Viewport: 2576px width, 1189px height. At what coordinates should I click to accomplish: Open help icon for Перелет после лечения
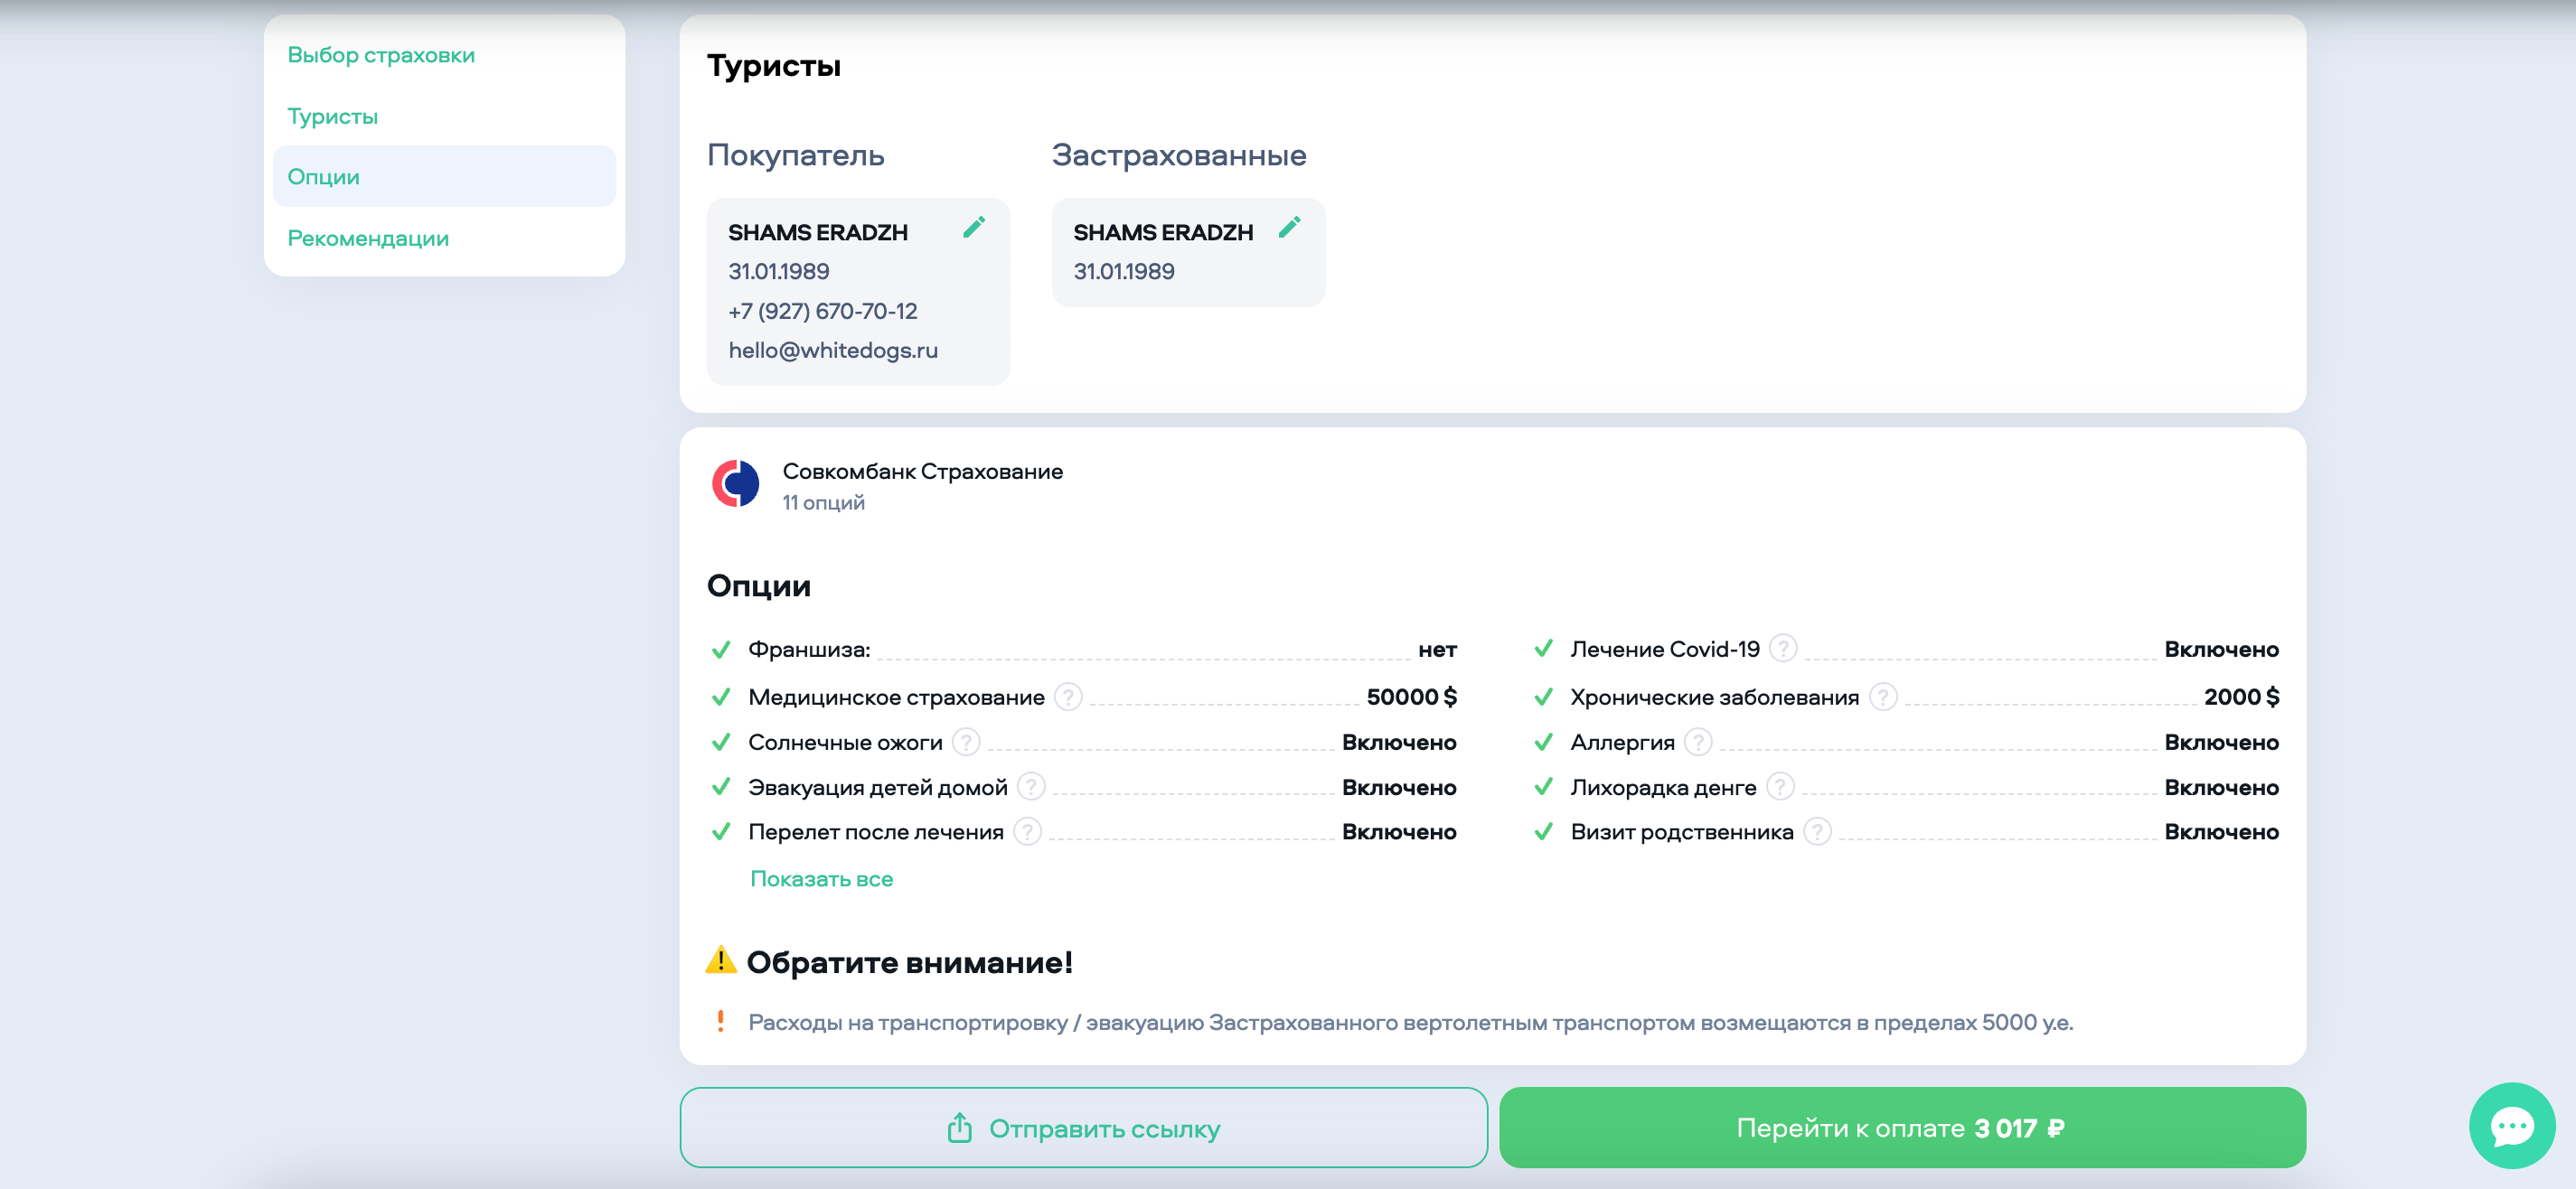click(1026, 832)
